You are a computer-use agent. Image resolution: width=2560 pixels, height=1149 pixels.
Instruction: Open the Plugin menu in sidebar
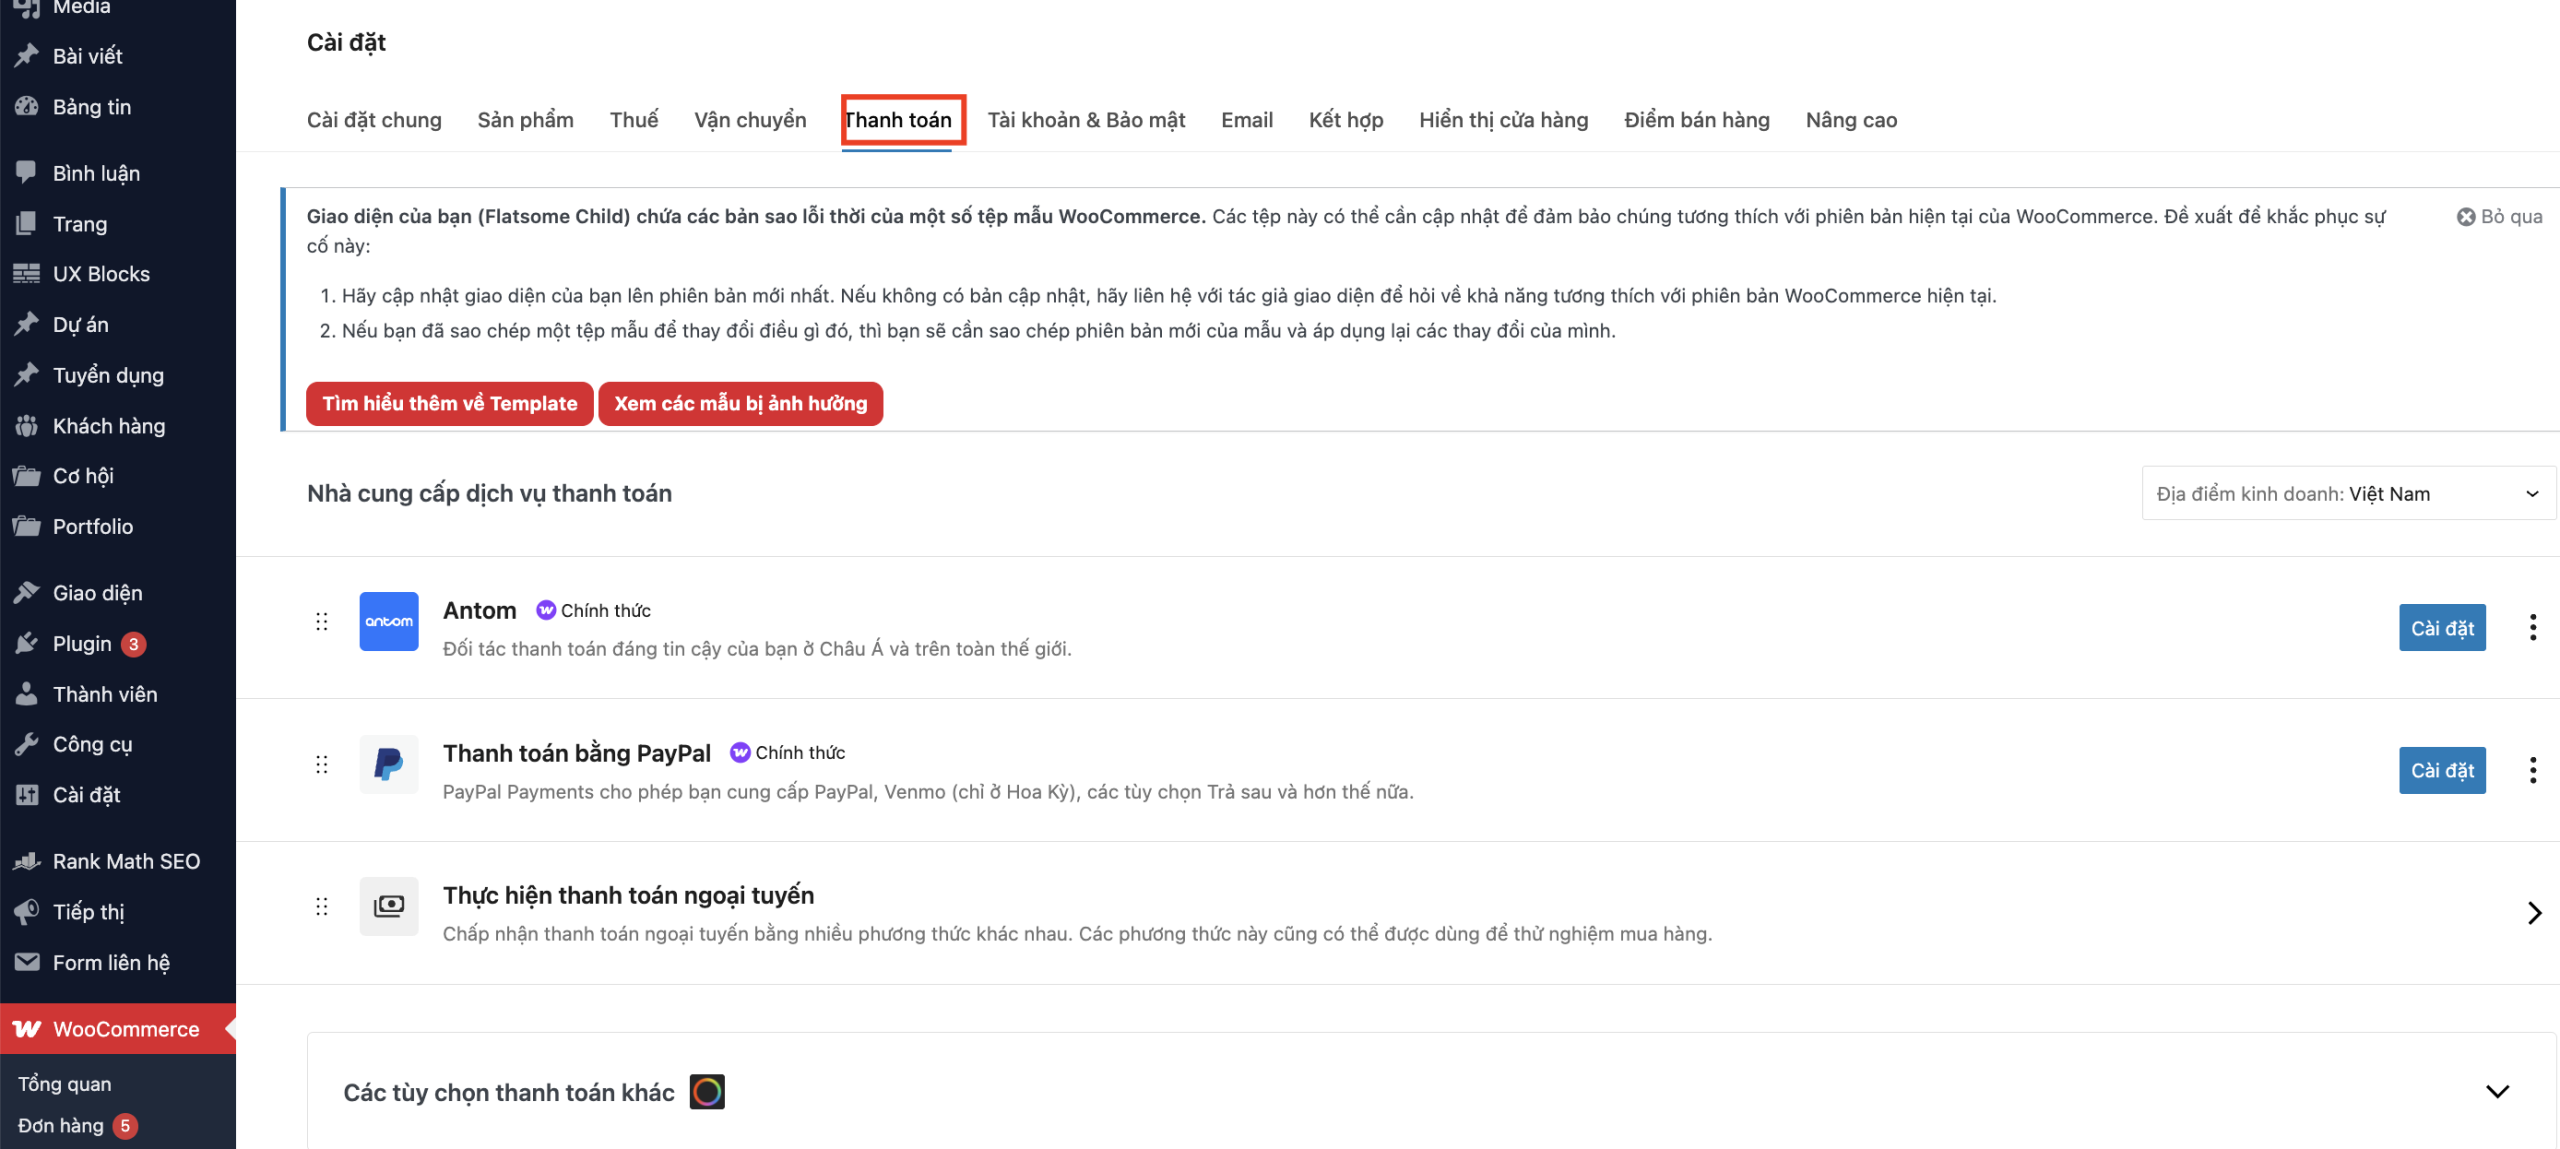click(82, 643)
